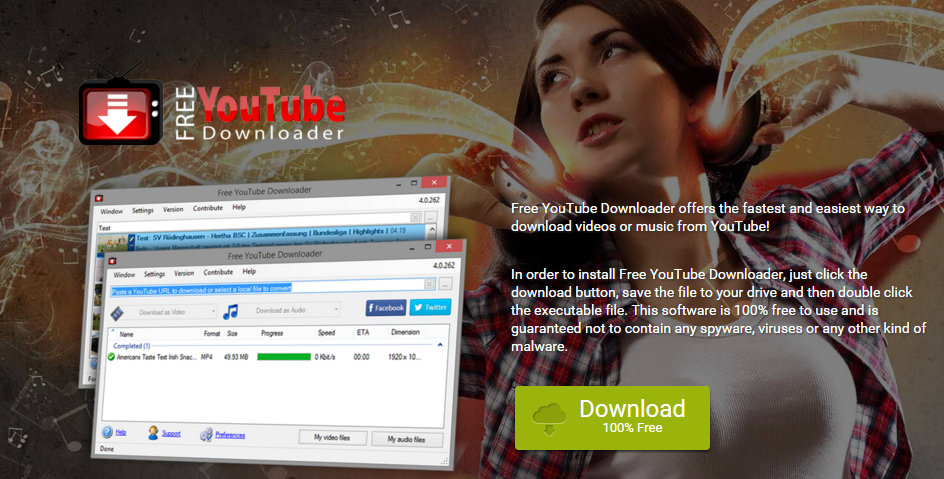This screenshot has width=944, height=479.
Task: Open Help menu in the front window
Action: [249, 271]
